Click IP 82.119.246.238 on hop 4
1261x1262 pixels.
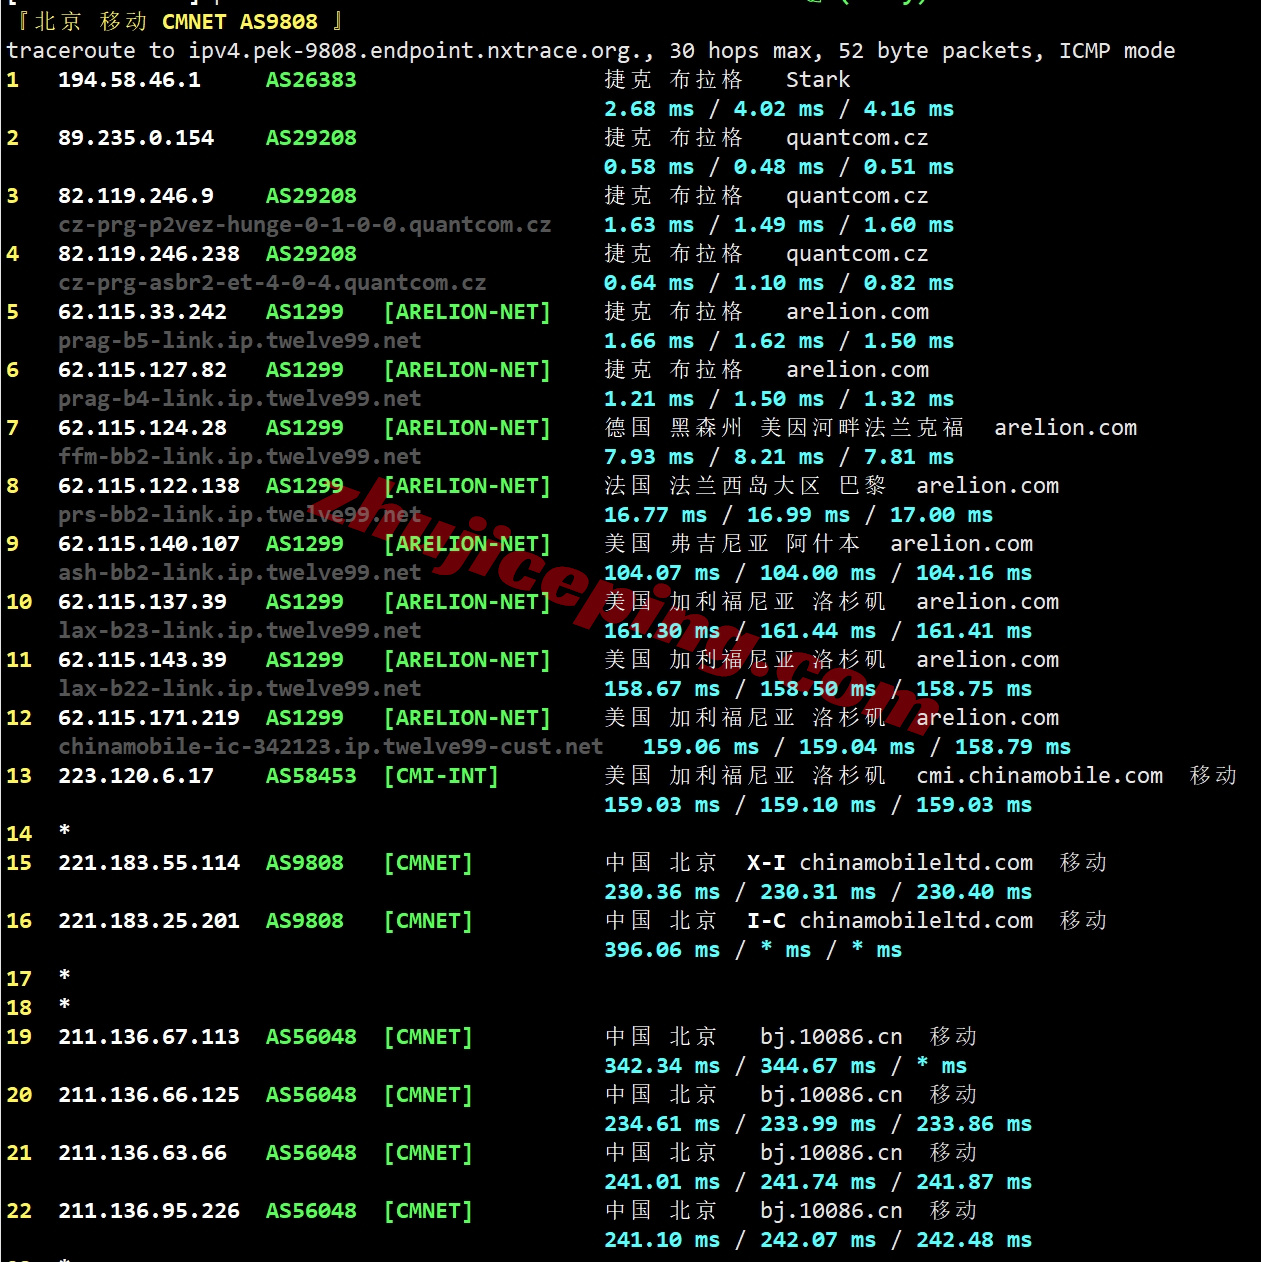click(149, 254)
